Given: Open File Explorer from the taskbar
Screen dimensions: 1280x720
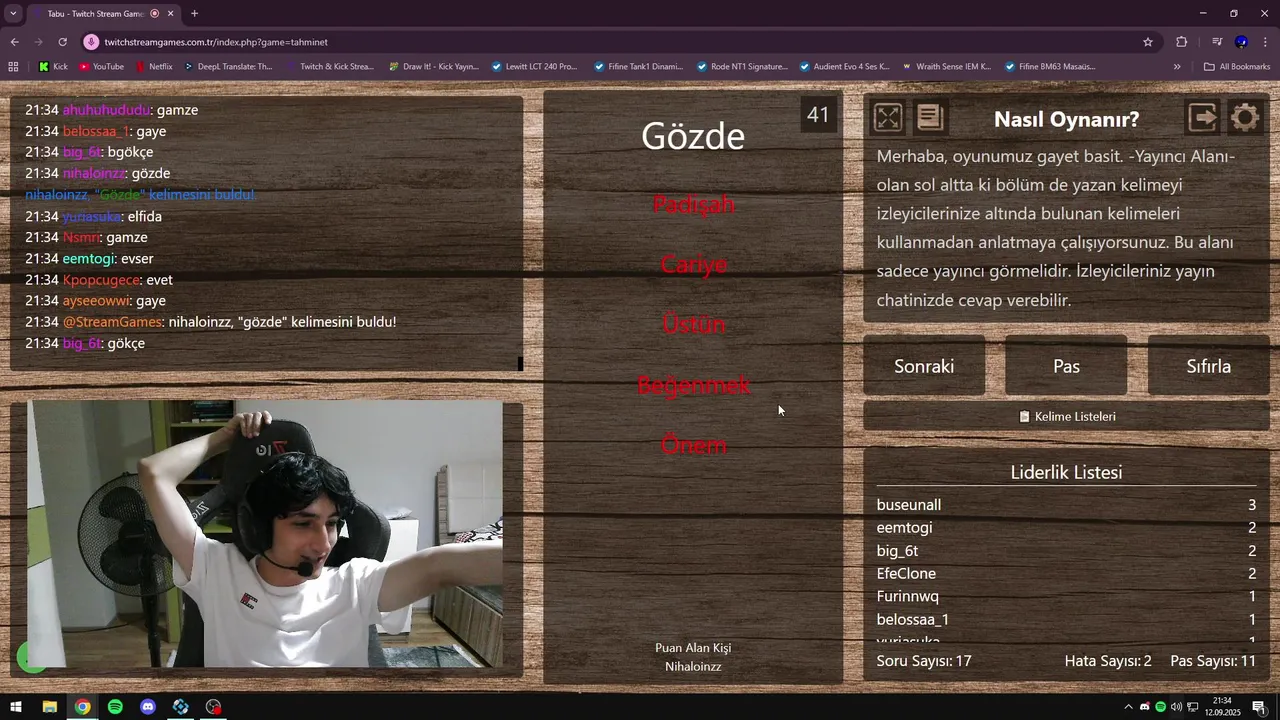Looking at the screenshot, I should 49,707.
